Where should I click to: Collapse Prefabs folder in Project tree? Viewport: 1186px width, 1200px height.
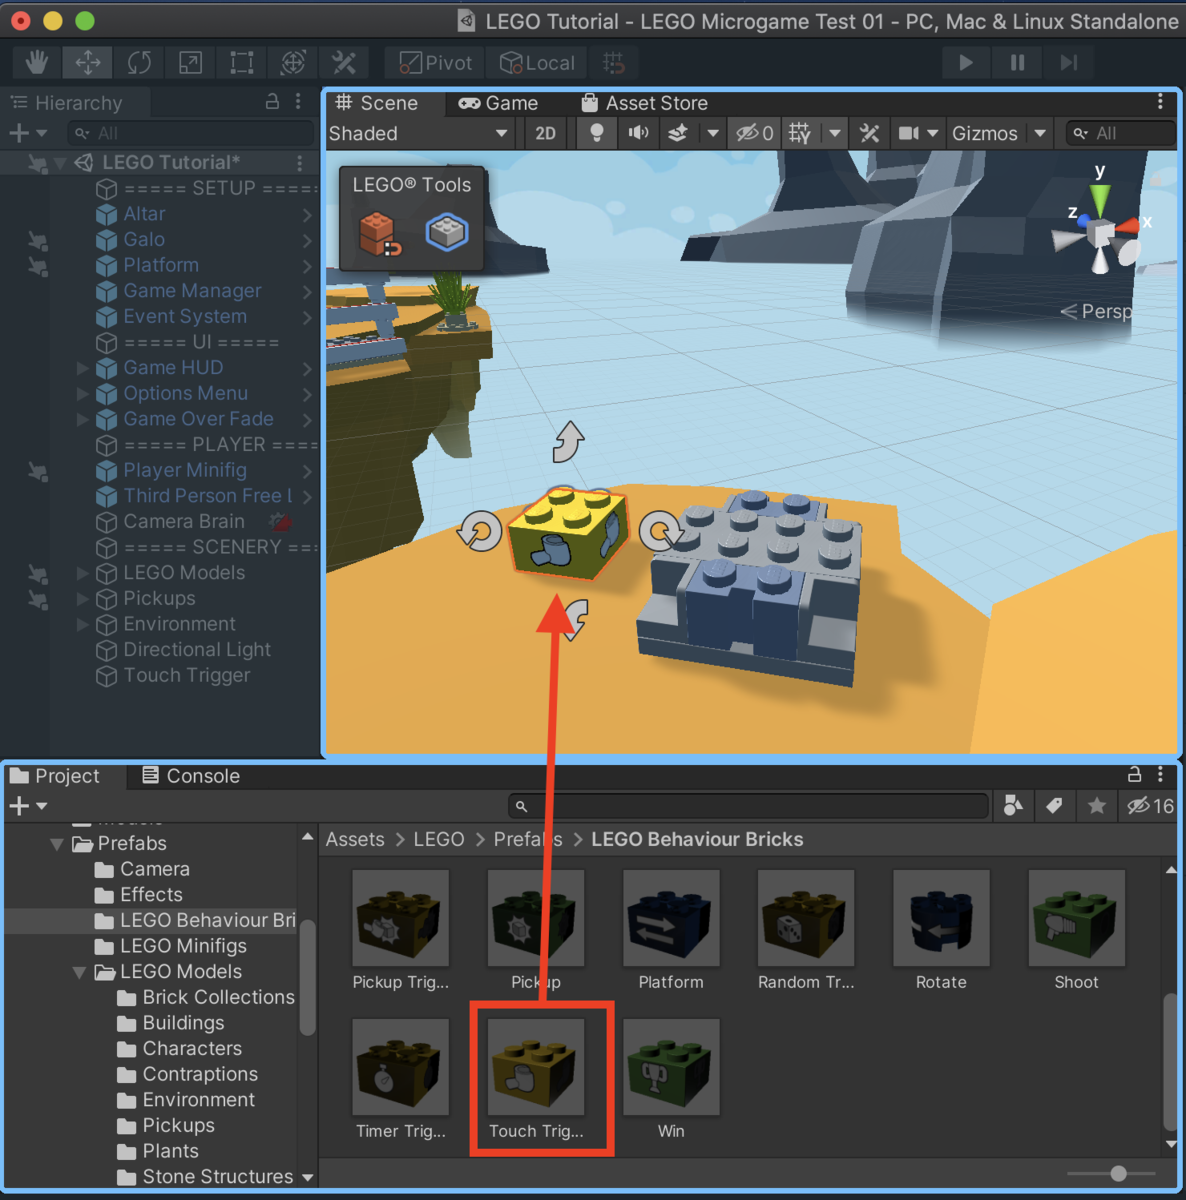pyautogui.click(x=57, y=844)
